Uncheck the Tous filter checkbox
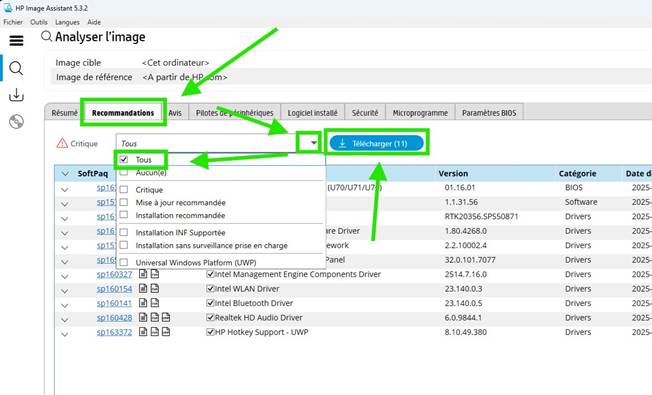Image resolution: width=652 pixels, height=395 pixels. [123, 159]
